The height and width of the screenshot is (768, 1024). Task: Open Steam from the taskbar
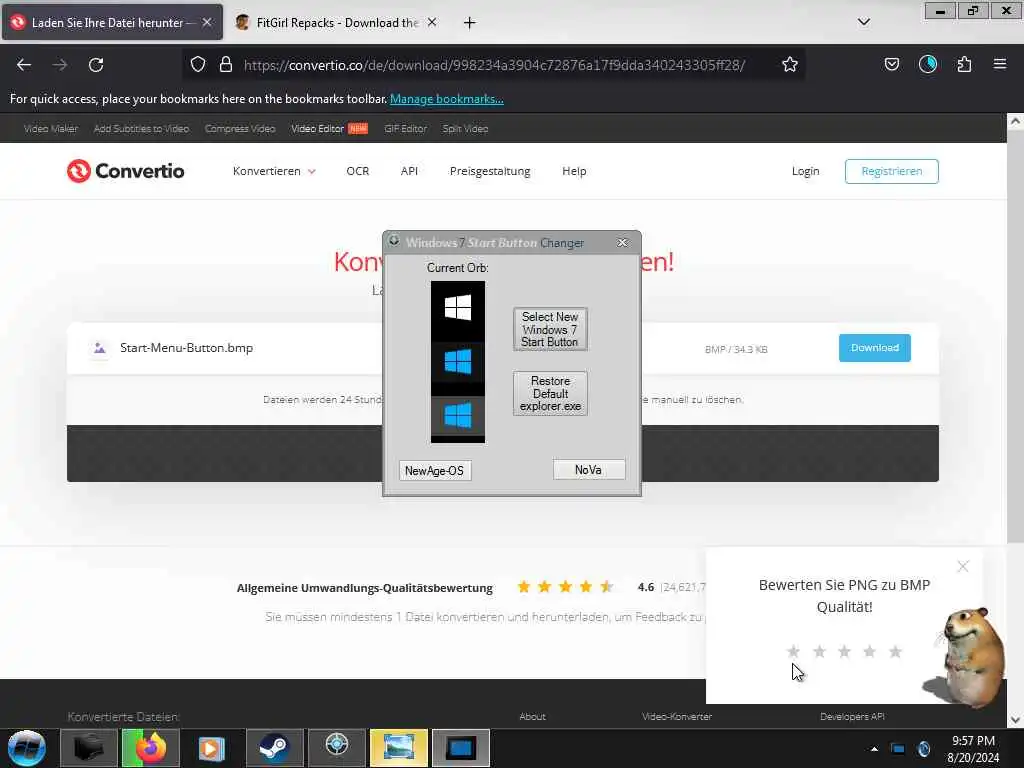[274, 748]
